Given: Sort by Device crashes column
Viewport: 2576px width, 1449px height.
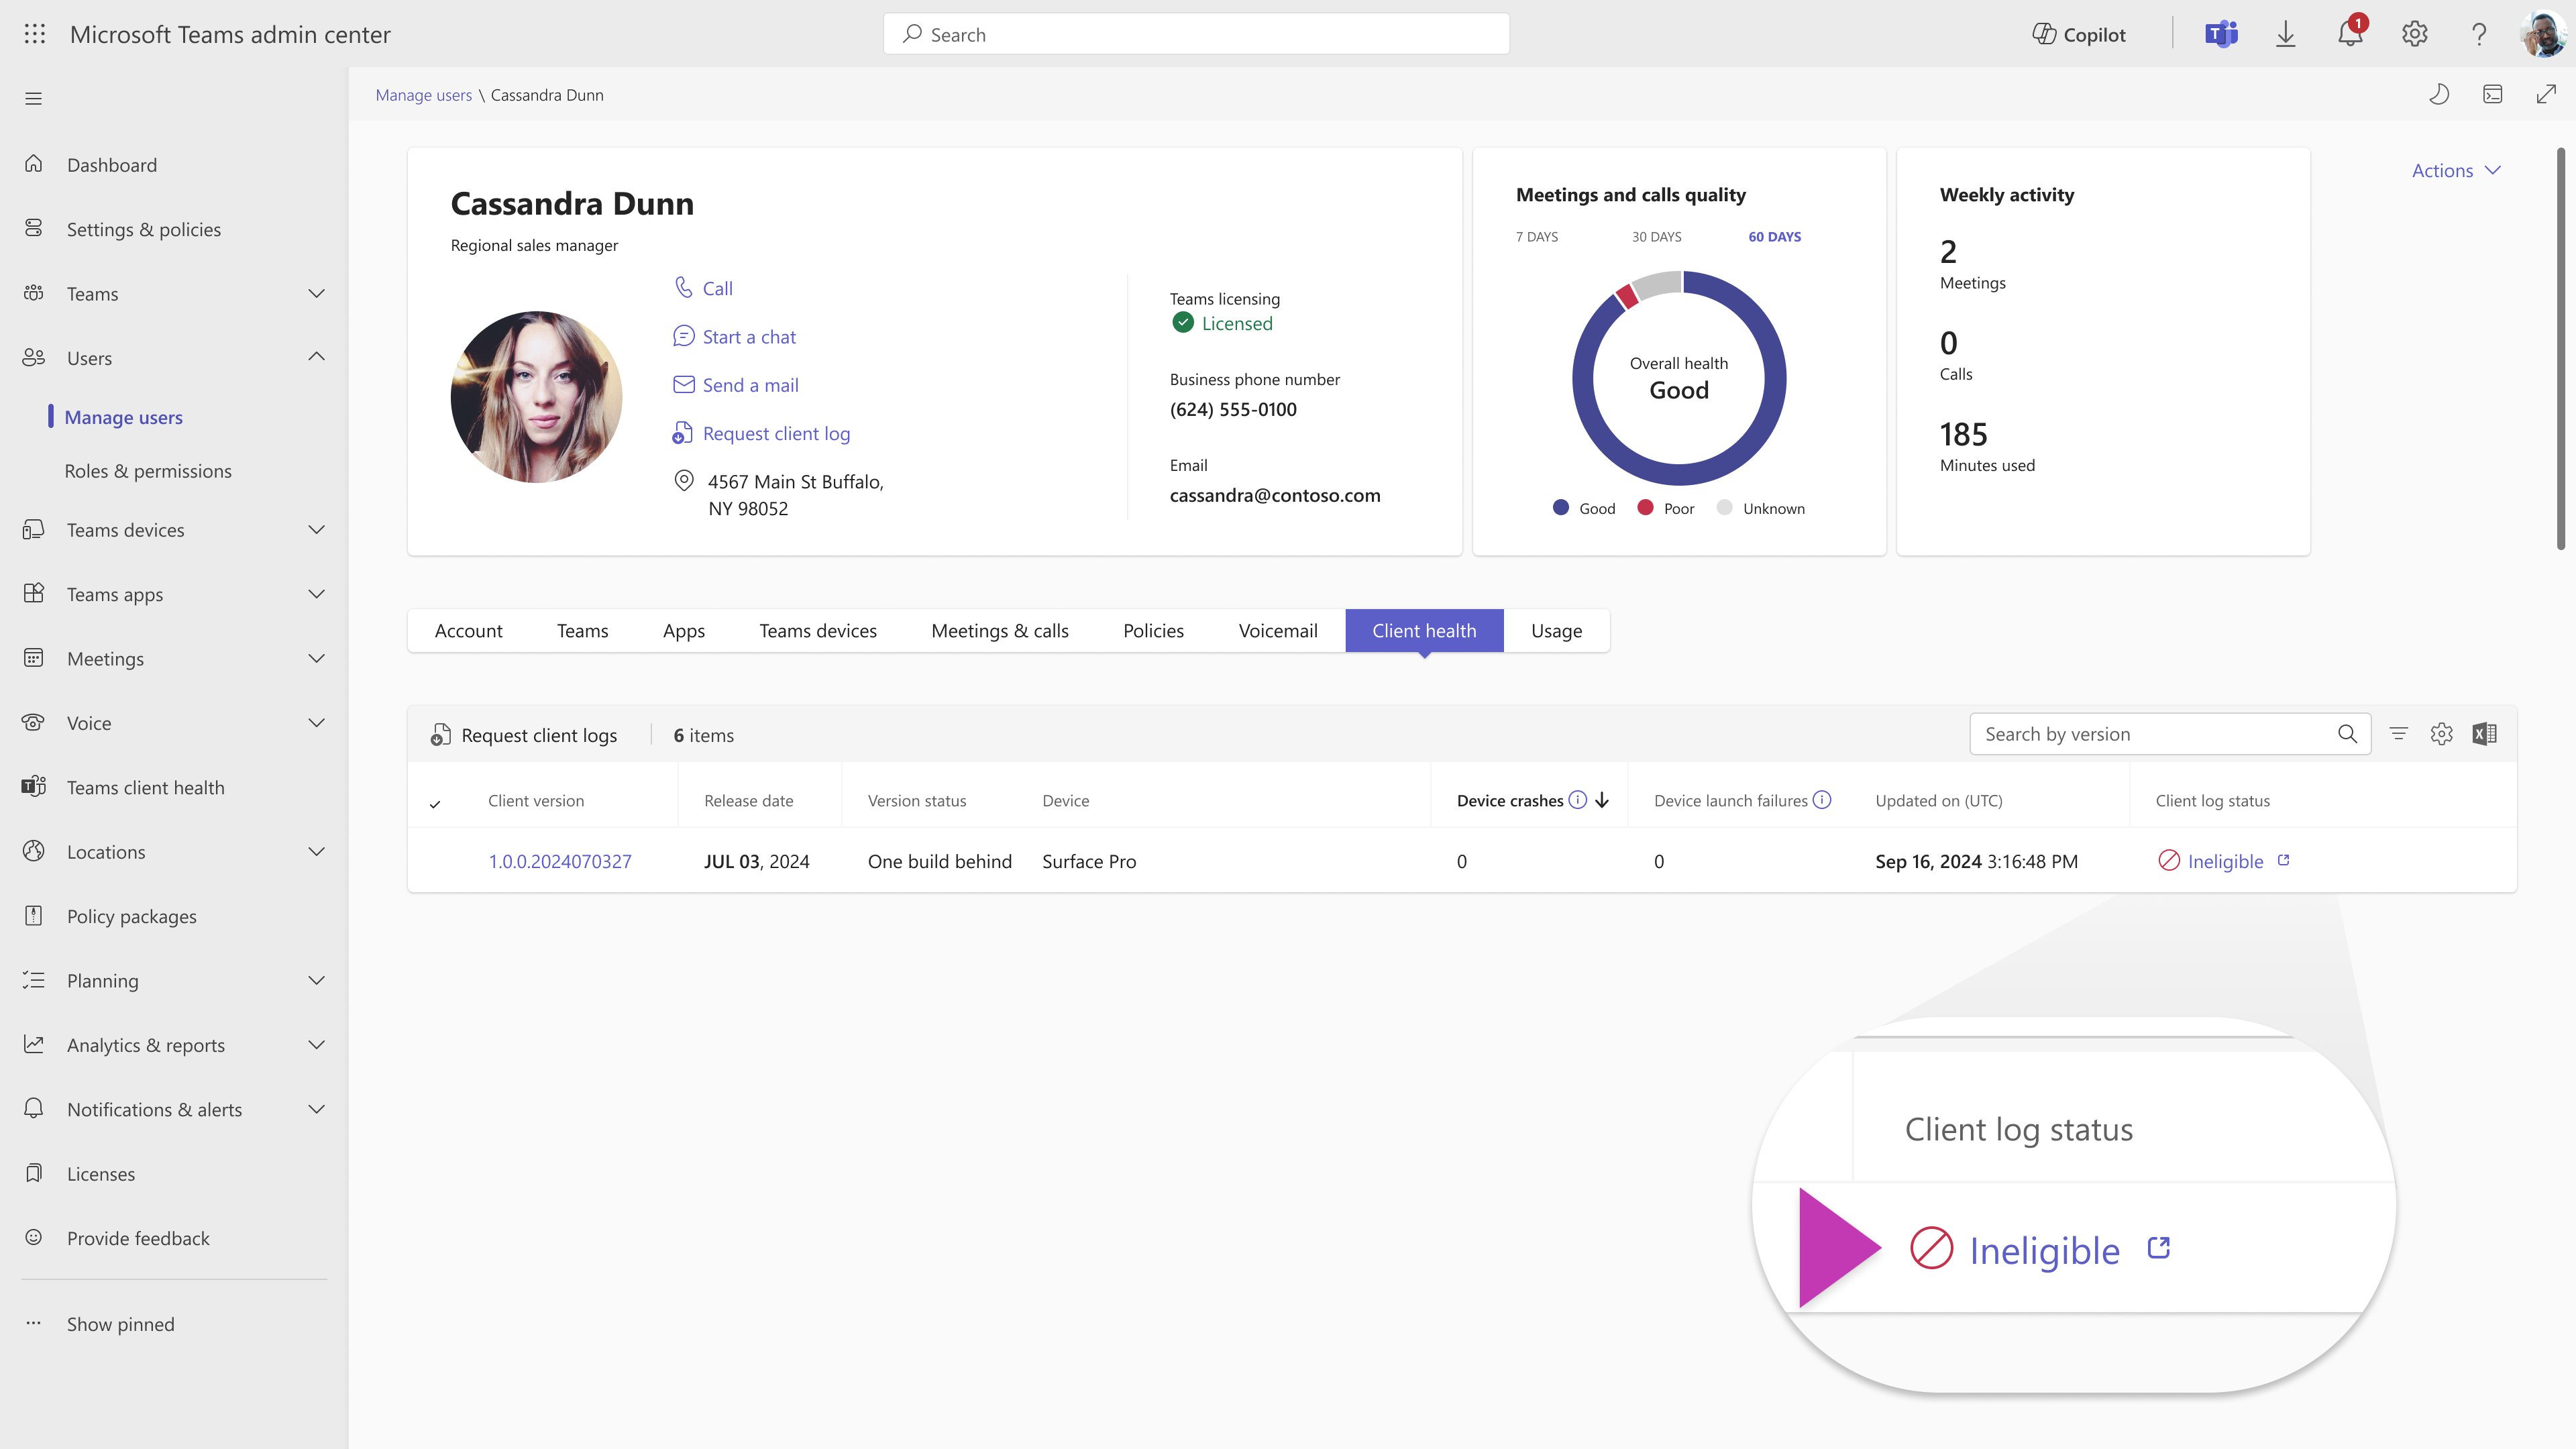Looking at the screenshot, I should tap(1510, 800).
